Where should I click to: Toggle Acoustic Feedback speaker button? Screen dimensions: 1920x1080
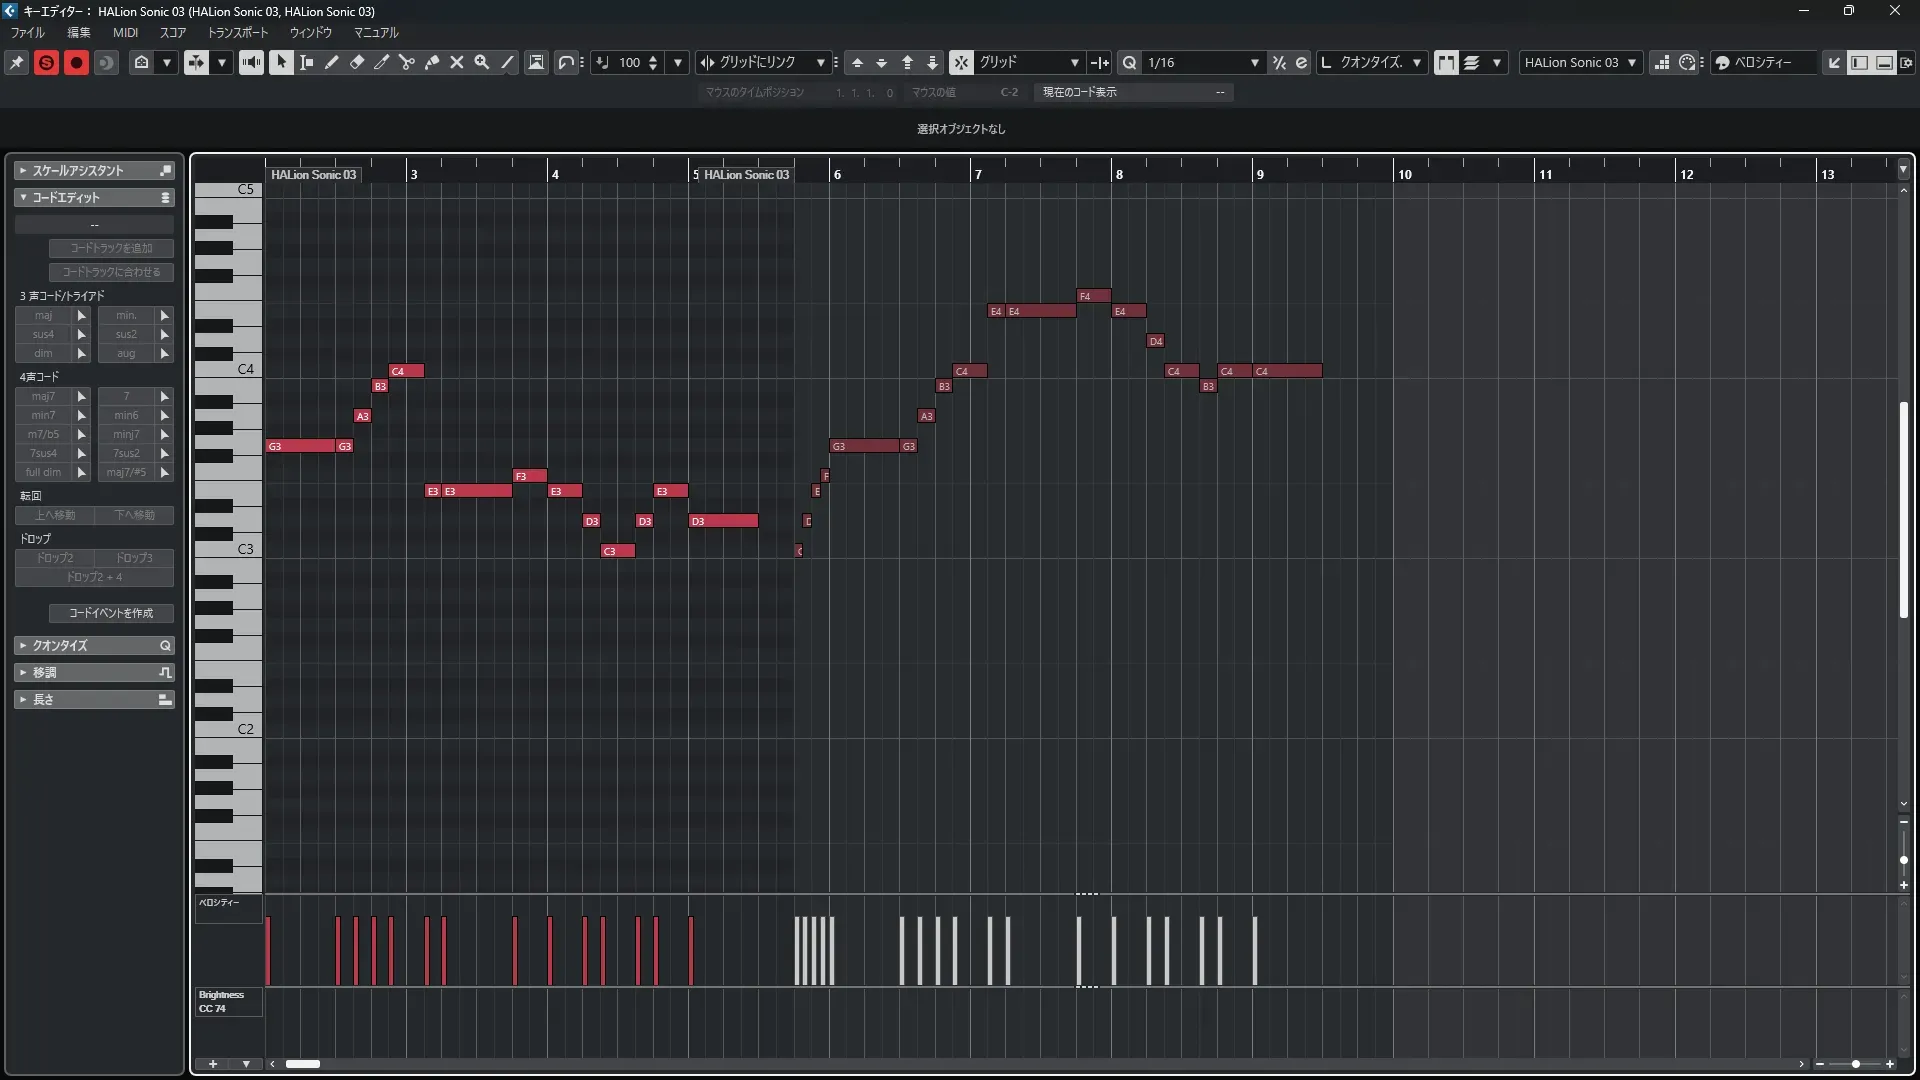tap(251, 62)
